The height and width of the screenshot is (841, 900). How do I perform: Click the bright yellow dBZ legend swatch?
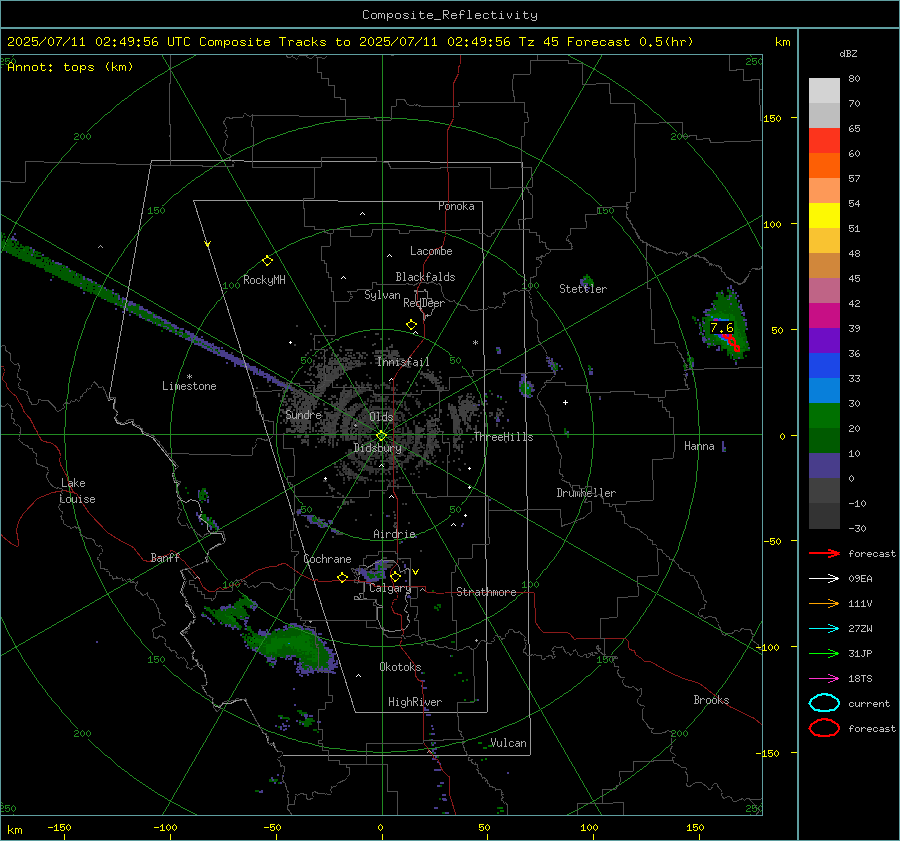click(x=824, y=216)
